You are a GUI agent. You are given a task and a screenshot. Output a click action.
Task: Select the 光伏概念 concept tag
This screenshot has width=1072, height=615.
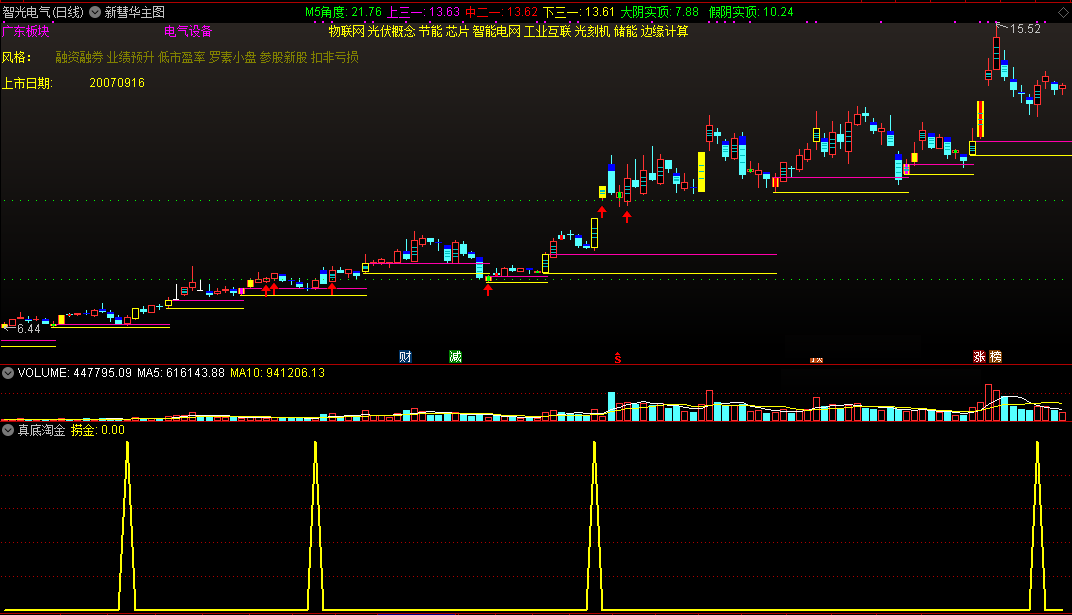[392, 31]
